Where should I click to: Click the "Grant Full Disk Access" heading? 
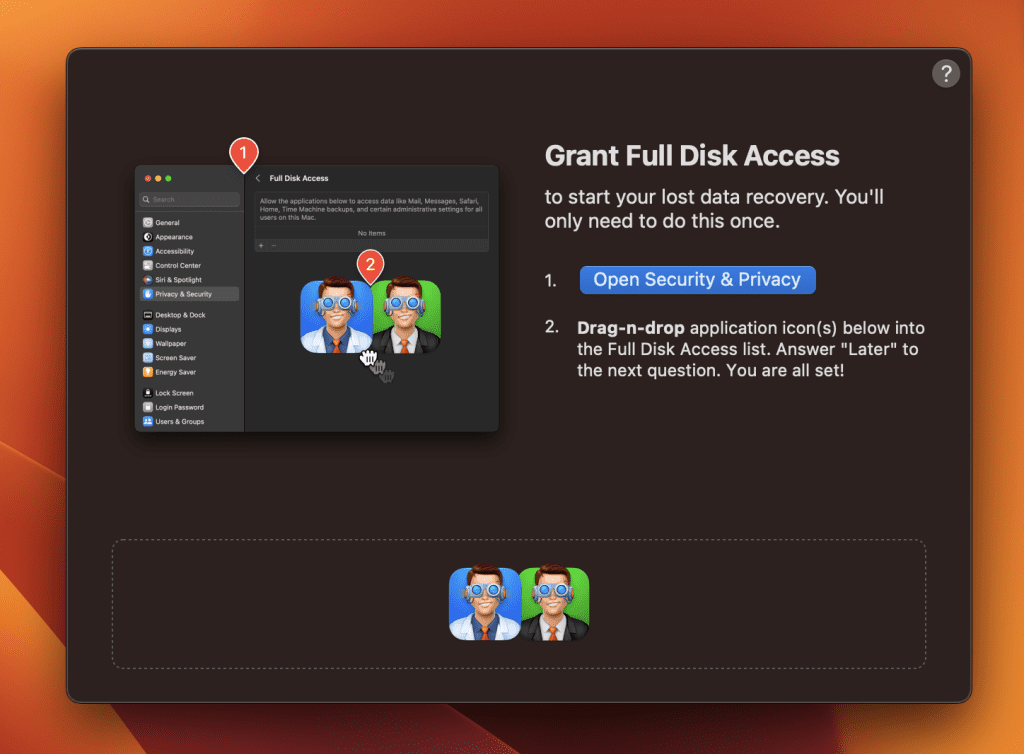pos(692,156)
